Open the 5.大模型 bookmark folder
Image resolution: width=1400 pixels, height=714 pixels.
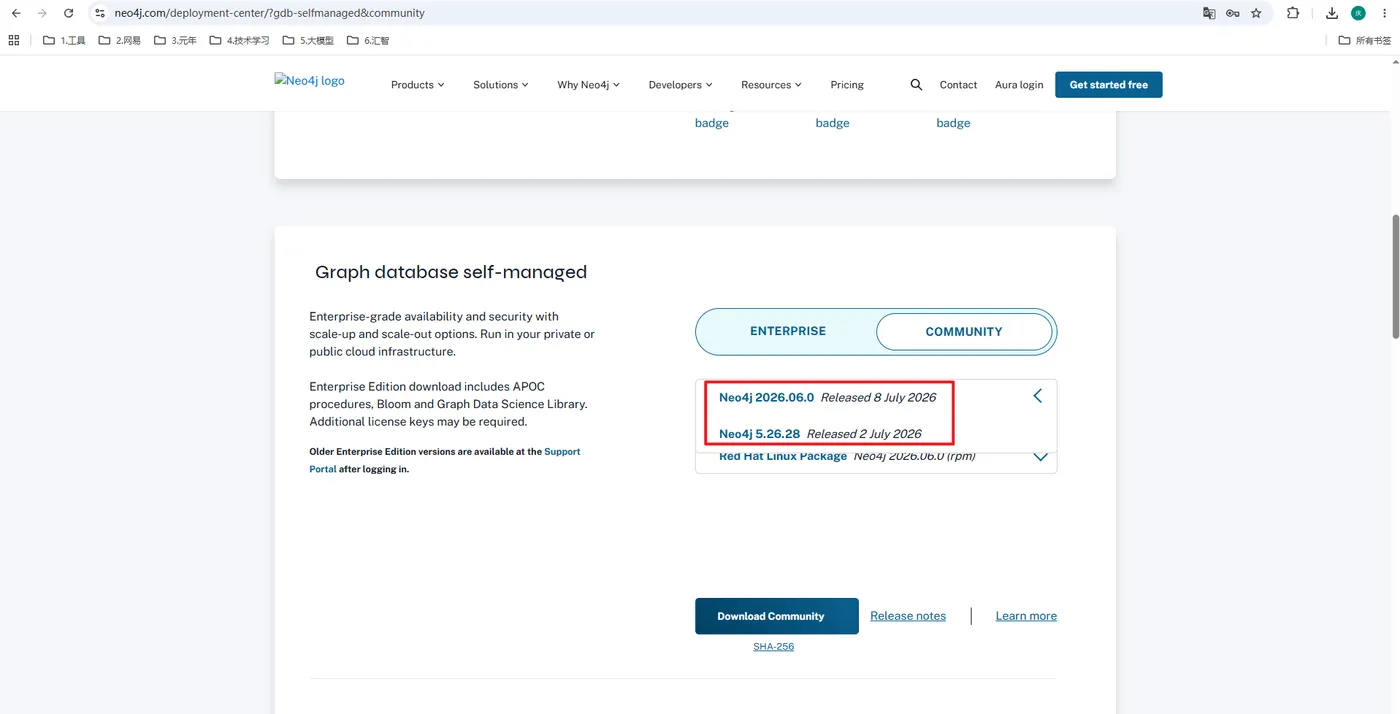click(308, 41)
